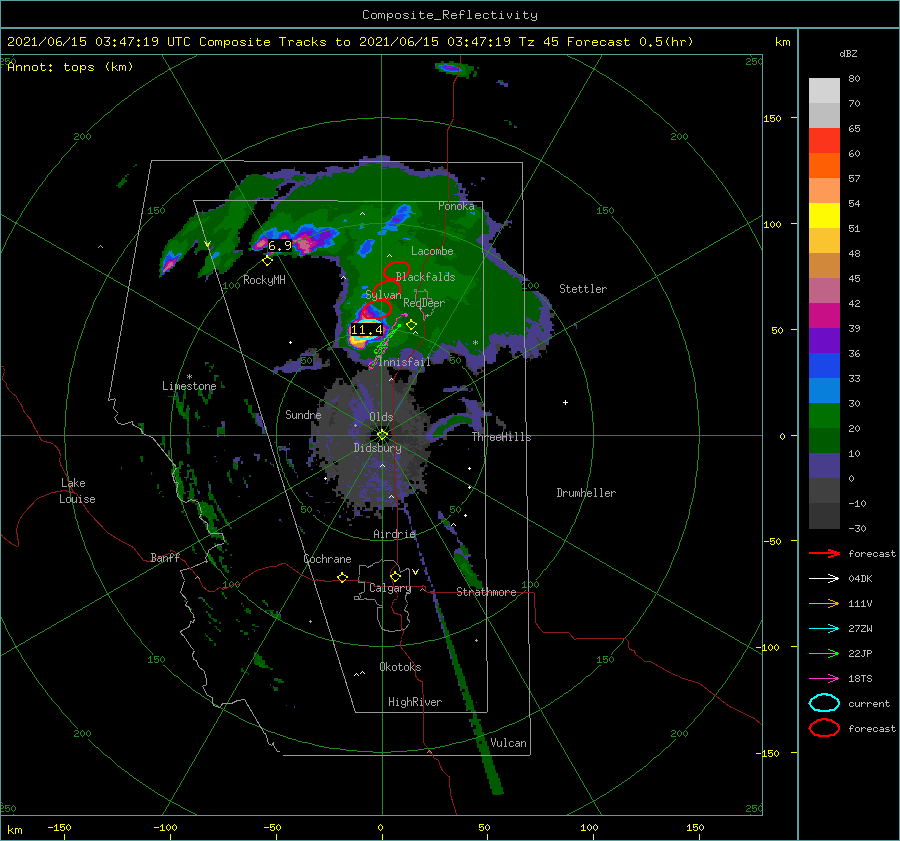Click the Limestone label

[189, 386]
